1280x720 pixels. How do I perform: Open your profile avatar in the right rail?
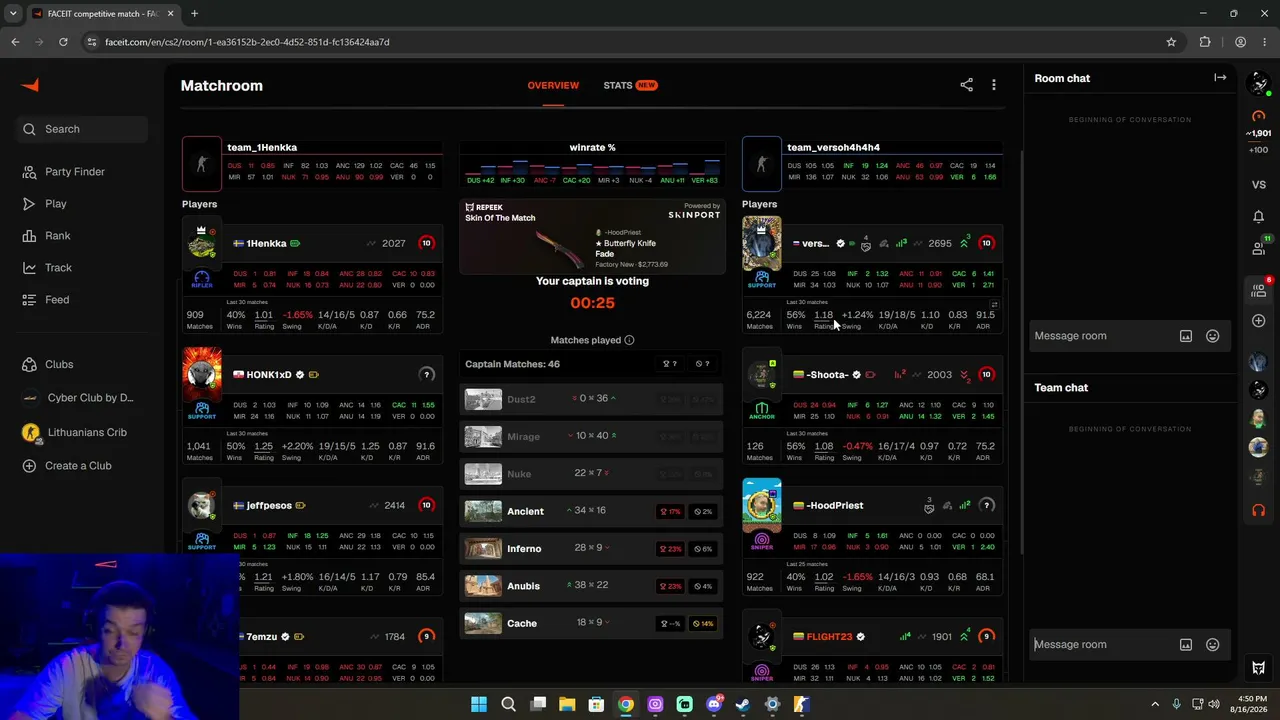1259,84
